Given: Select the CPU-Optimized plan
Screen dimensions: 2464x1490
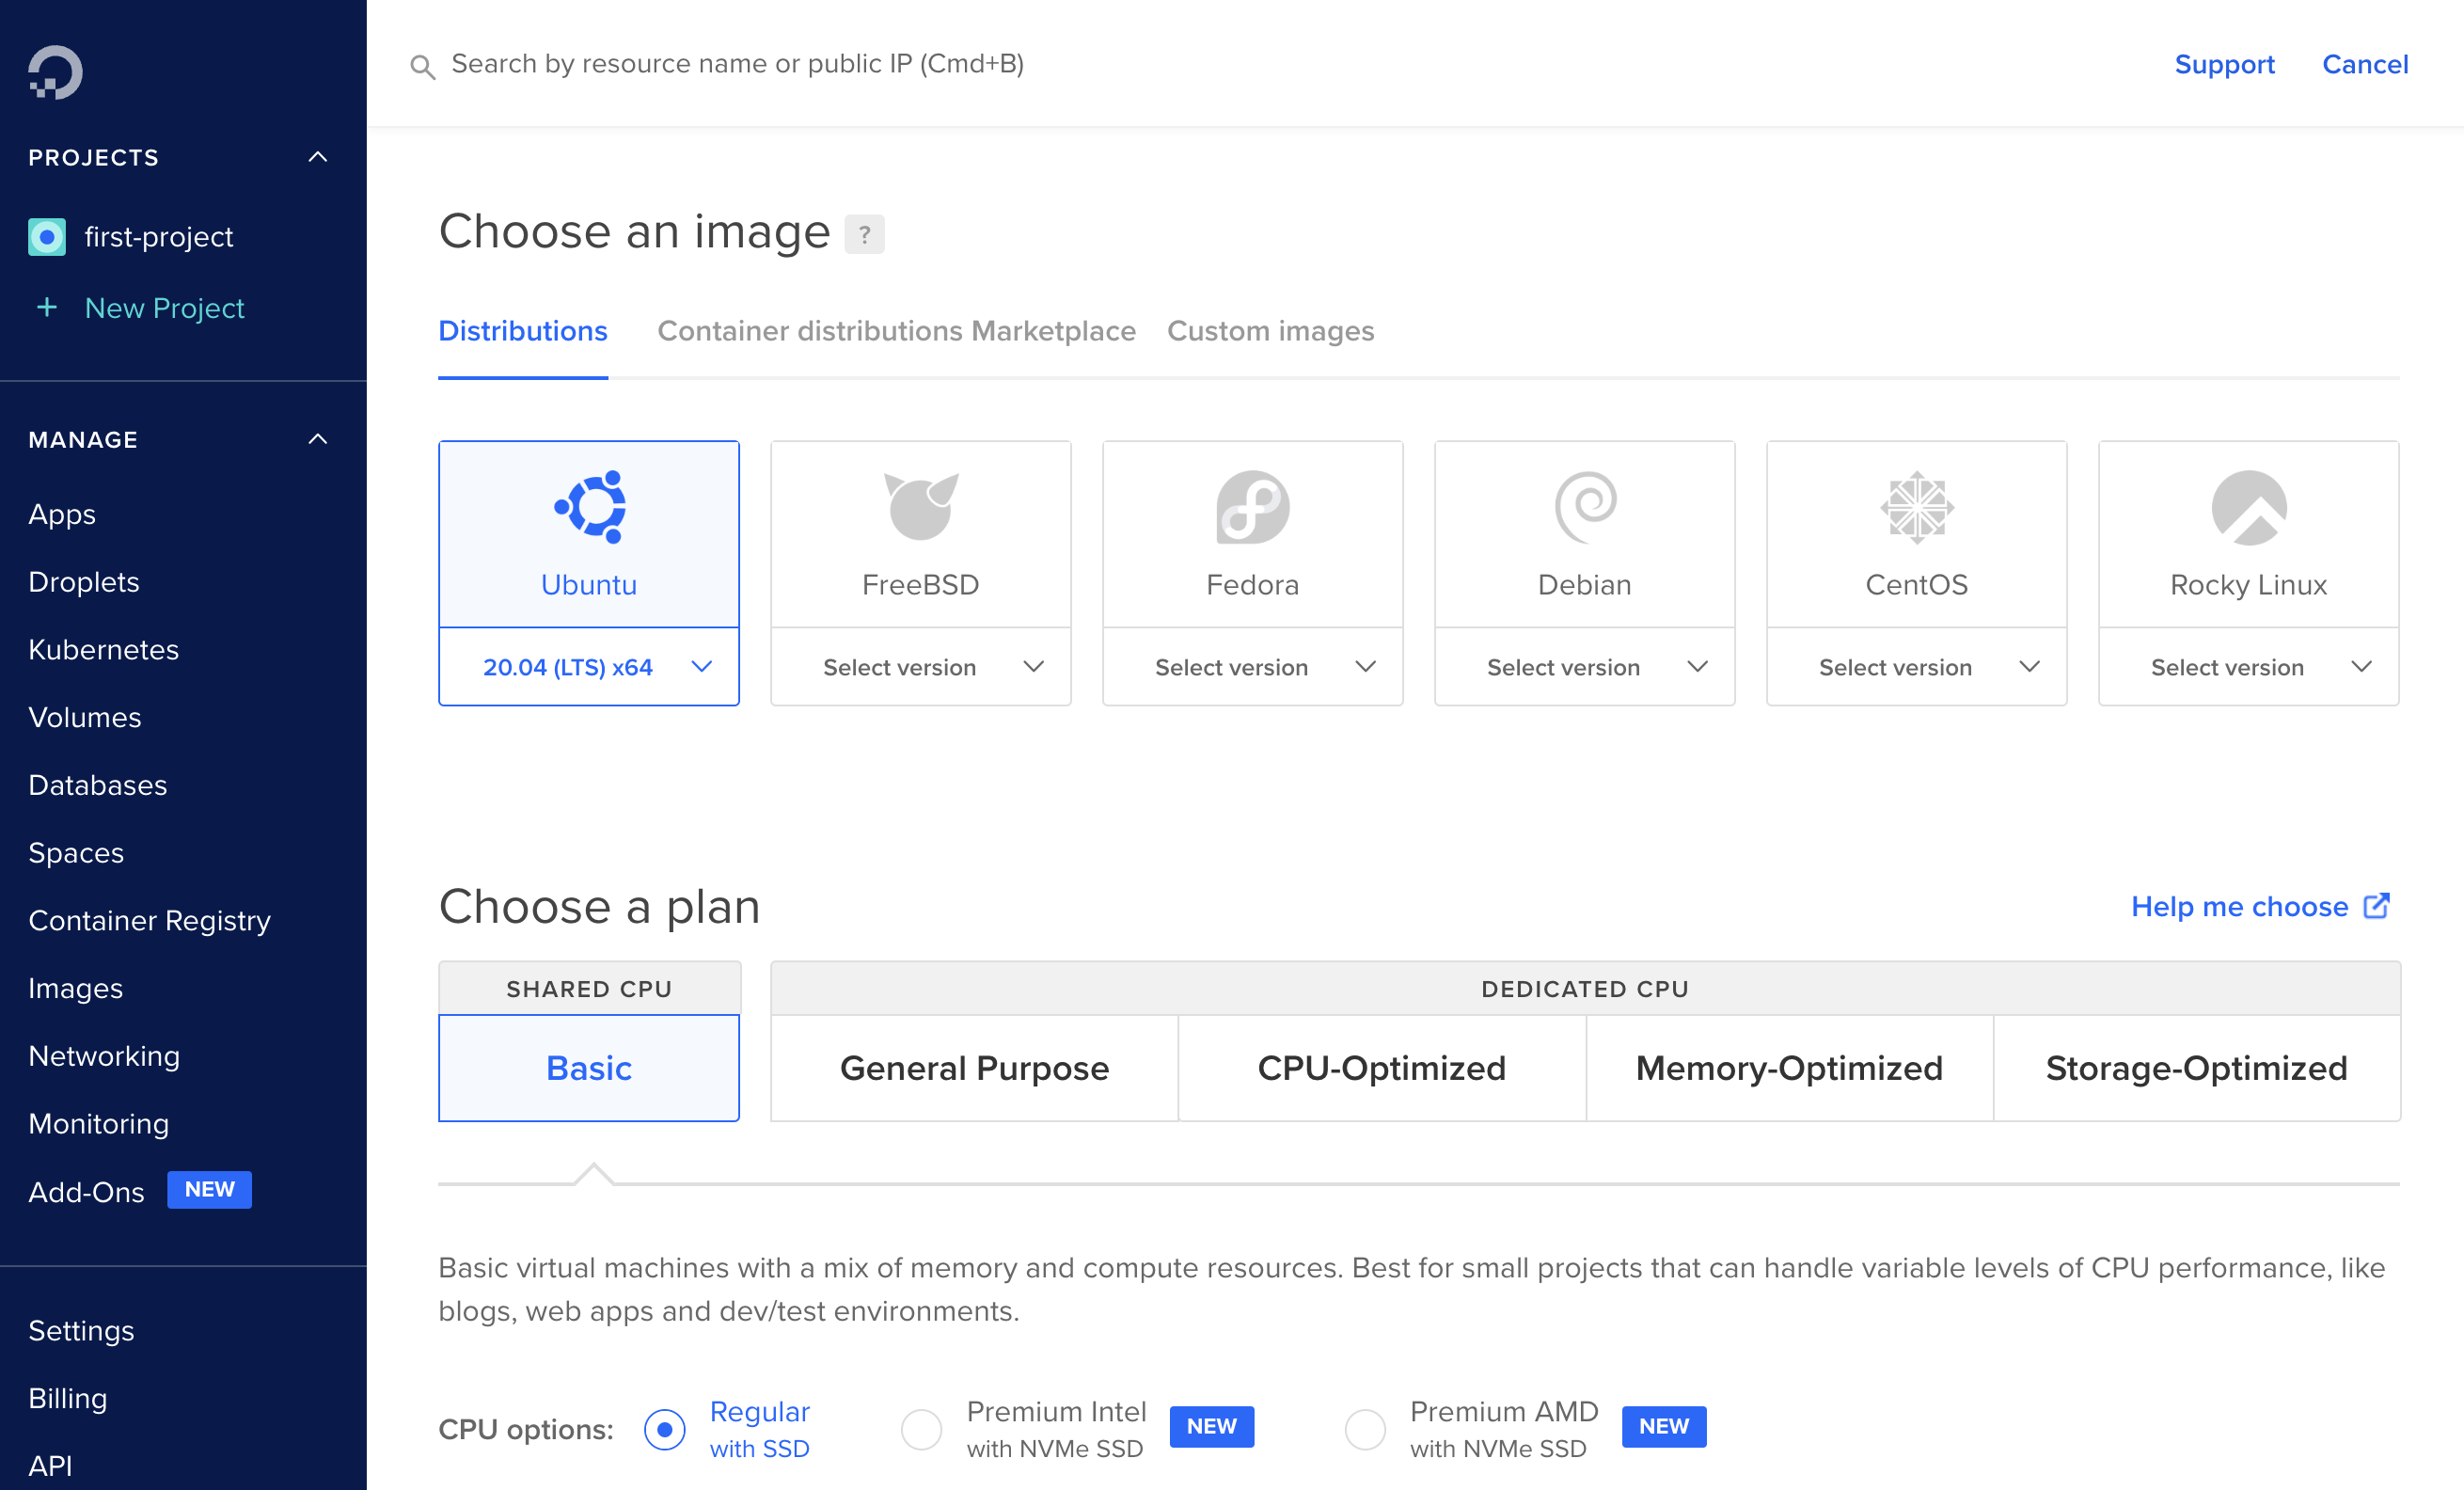Looking at the screenshot, I should tap(1382, 1068).
